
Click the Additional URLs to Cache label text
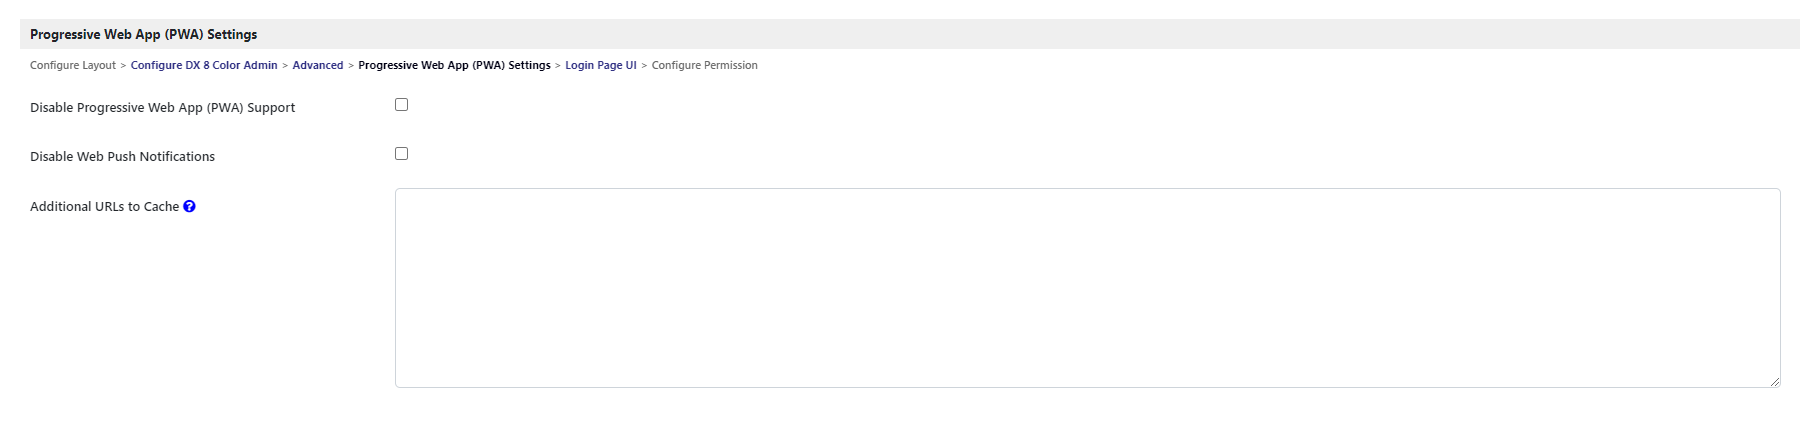(104, 207)
